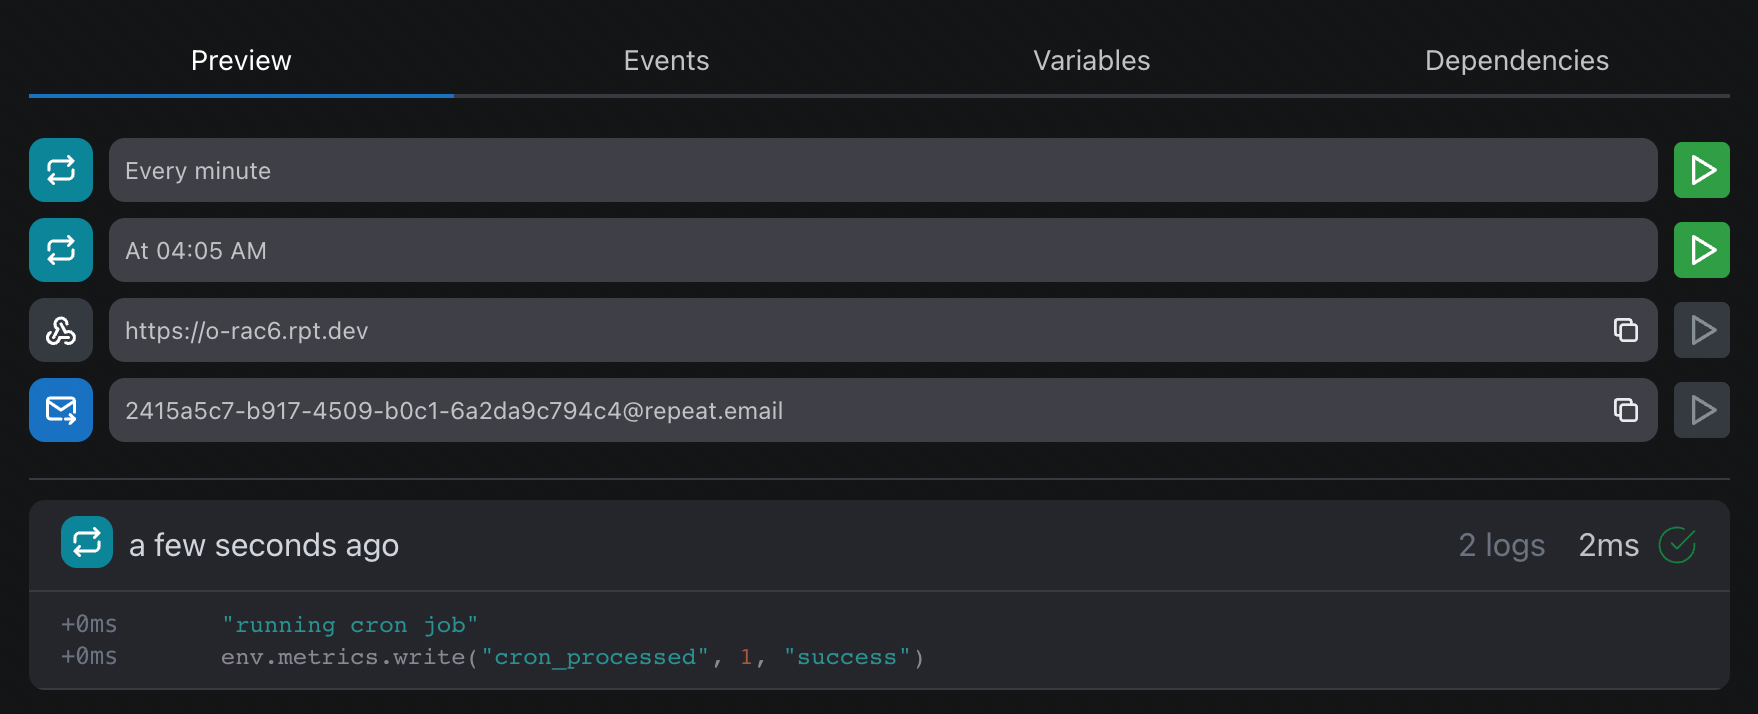
Task: Click the a few seconds ago timestamp
Action: coord(264,545)
